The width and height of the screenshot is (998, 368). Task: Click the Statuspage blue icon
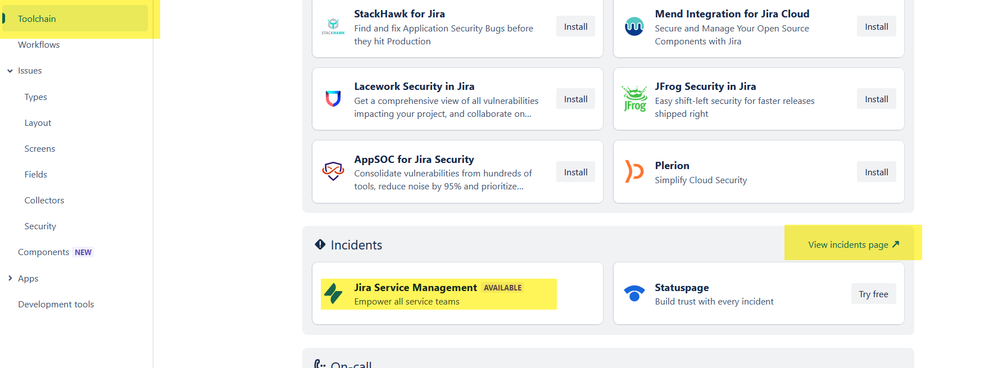(634, 294)
